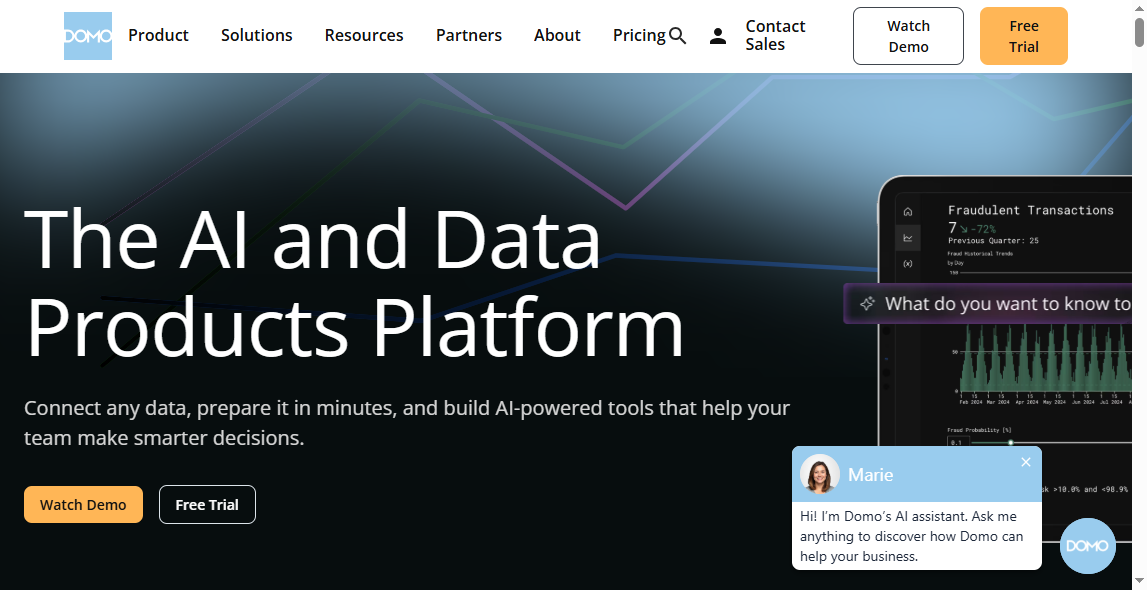Open the About menu
This screenshot has width=1147, height=590.
pos(557,35)
